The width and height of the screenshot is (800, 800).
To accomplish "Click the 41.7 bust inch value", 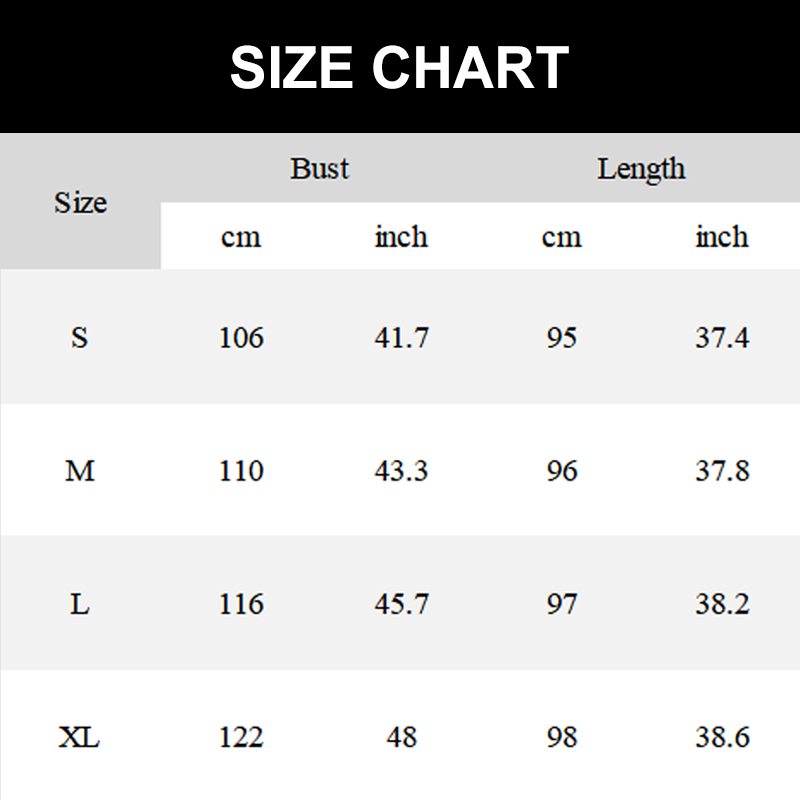I will 401,338.
